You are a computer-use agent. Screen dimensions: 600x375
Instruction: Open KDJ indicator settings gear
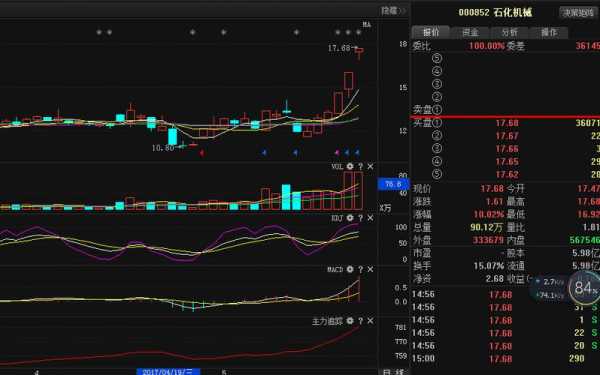click(x=350, y=218)
